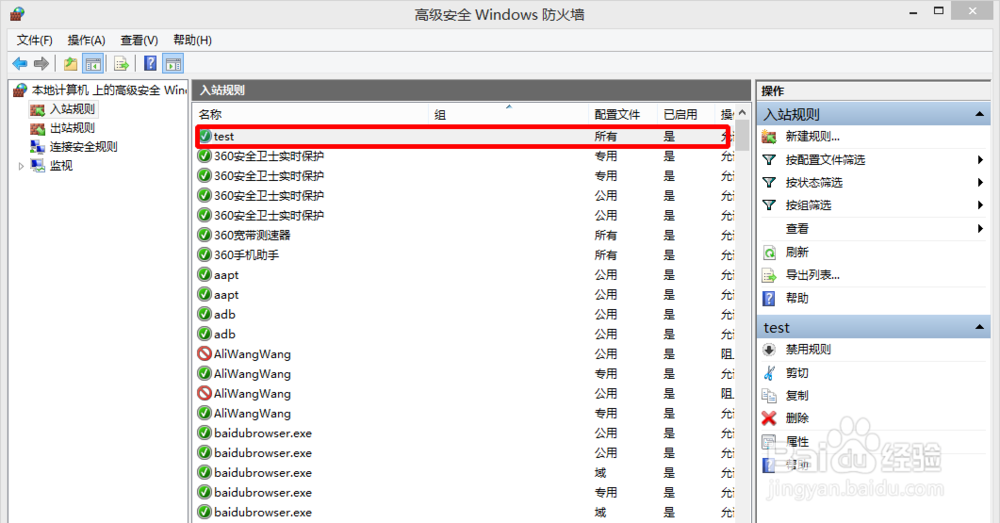Sort by the 组 column header
Image resolution: width=1000 pixels, height=523 pixels.
tap(508, 115)
